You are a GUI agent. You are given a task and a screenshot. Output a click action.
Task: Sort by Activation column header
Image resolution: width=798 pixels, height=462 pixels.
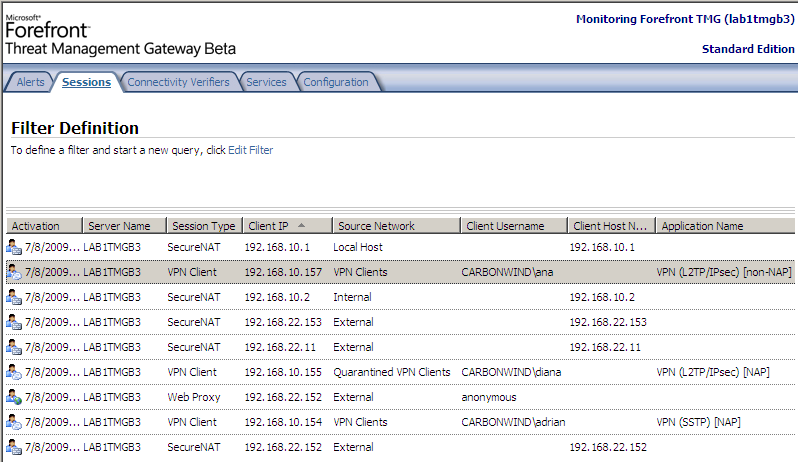click(x=44, y=226)
